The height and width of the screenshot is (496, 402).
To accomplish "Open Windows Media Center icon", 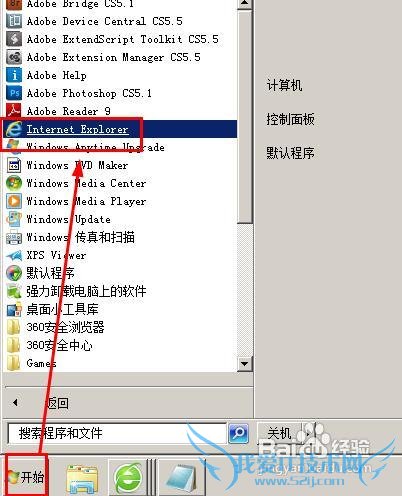I will click(14, 183).
